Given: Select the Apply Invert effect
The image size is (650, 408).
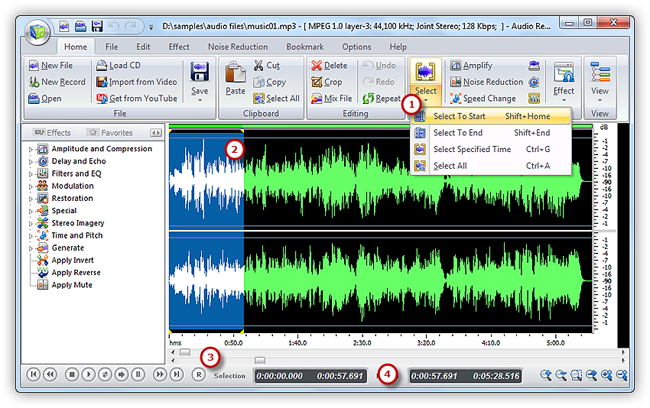Looking at the screenshot, I should [x=65, y=260].
